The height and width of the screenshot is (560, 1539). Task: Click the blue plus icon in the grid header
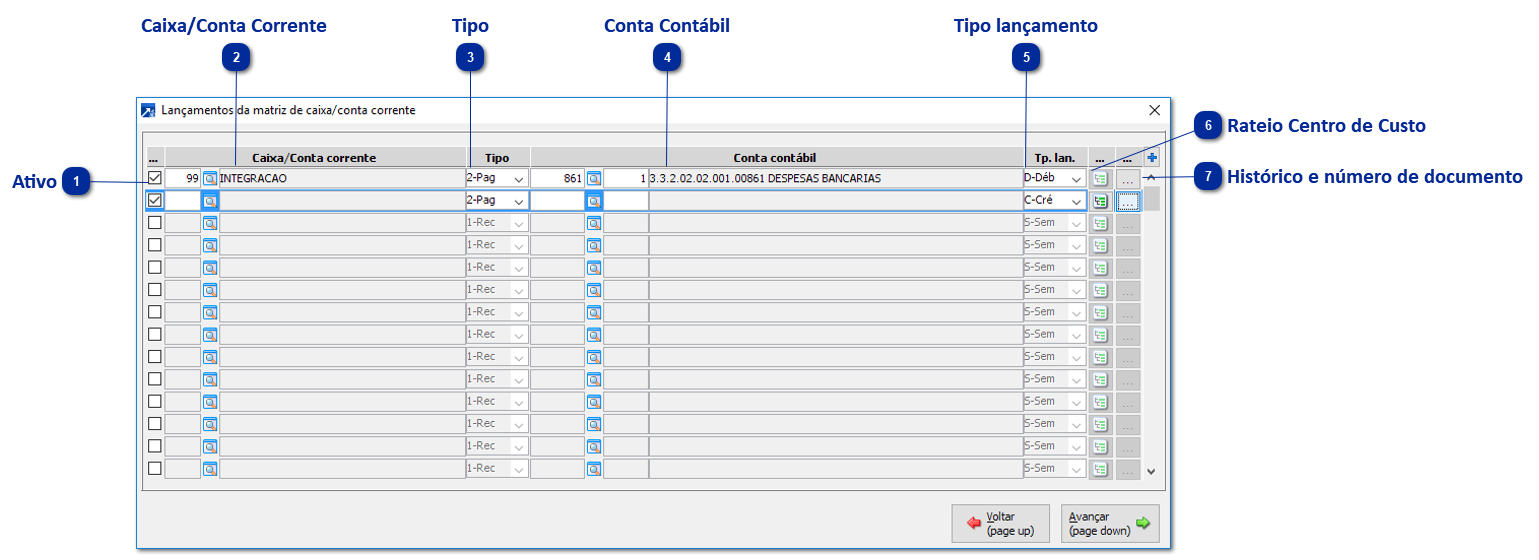[1152, 158]
